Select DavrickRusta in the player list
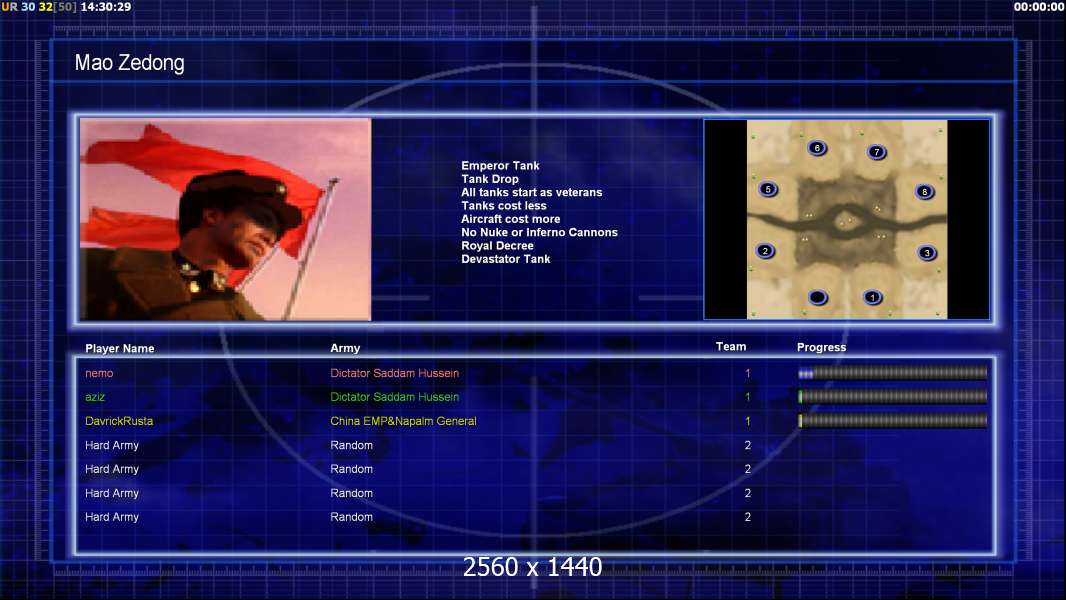This screenshot has height=600, width=1066. 119,421
